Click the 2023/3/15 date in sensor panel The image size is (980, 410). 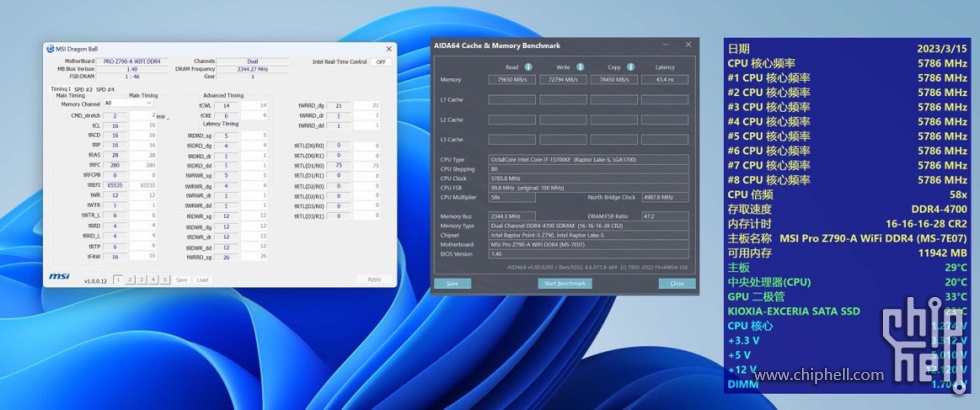pyautogui.click(x=942, y=49)
